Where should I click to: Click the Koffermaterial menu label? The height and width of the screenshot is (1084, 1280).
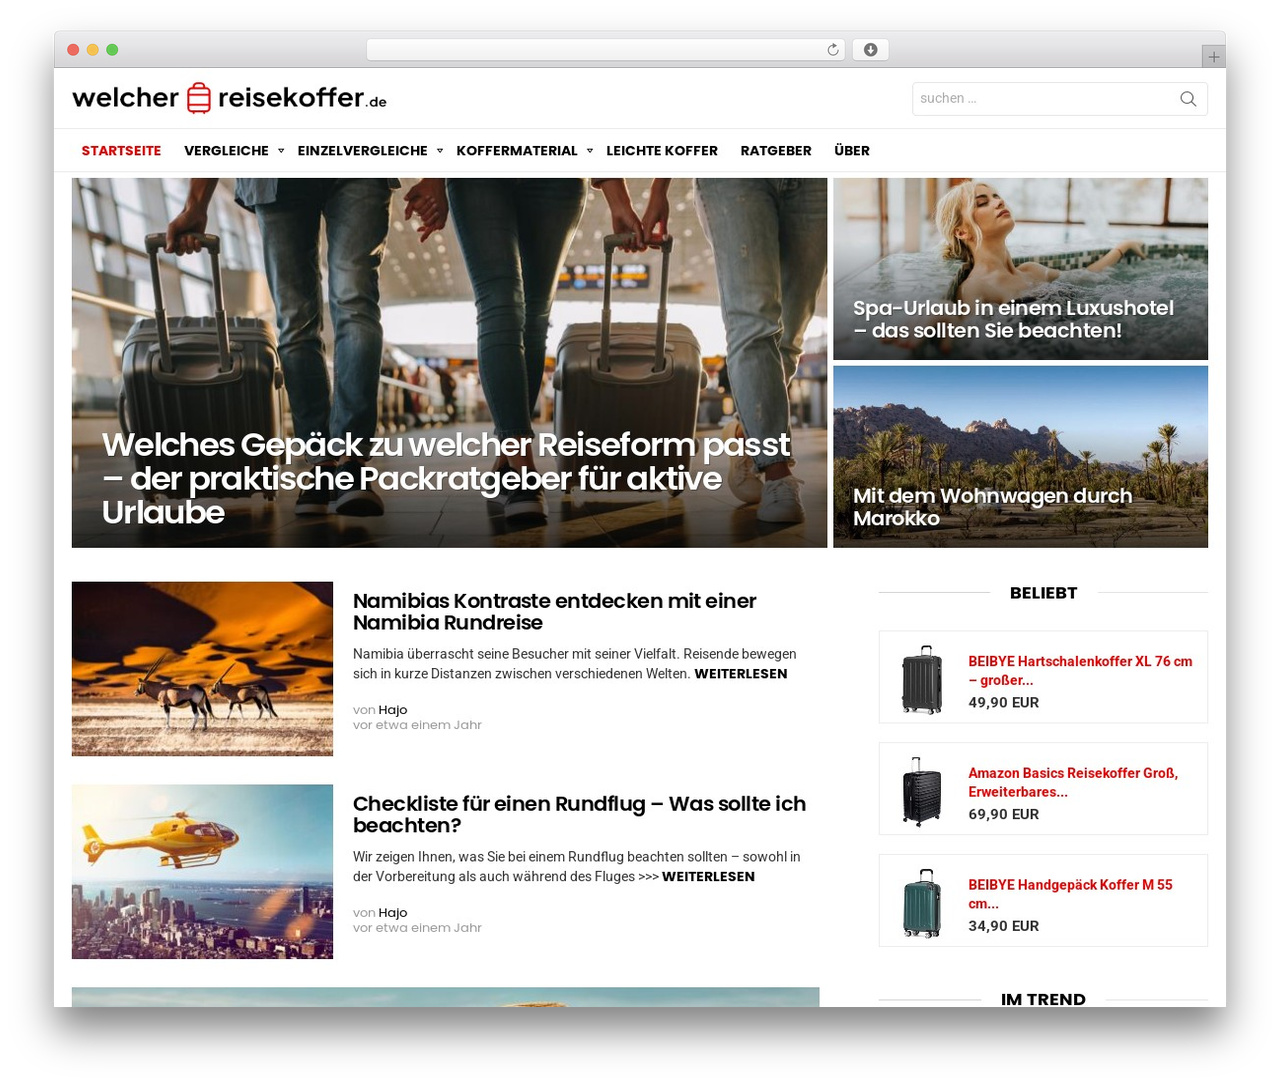point(517,151)
